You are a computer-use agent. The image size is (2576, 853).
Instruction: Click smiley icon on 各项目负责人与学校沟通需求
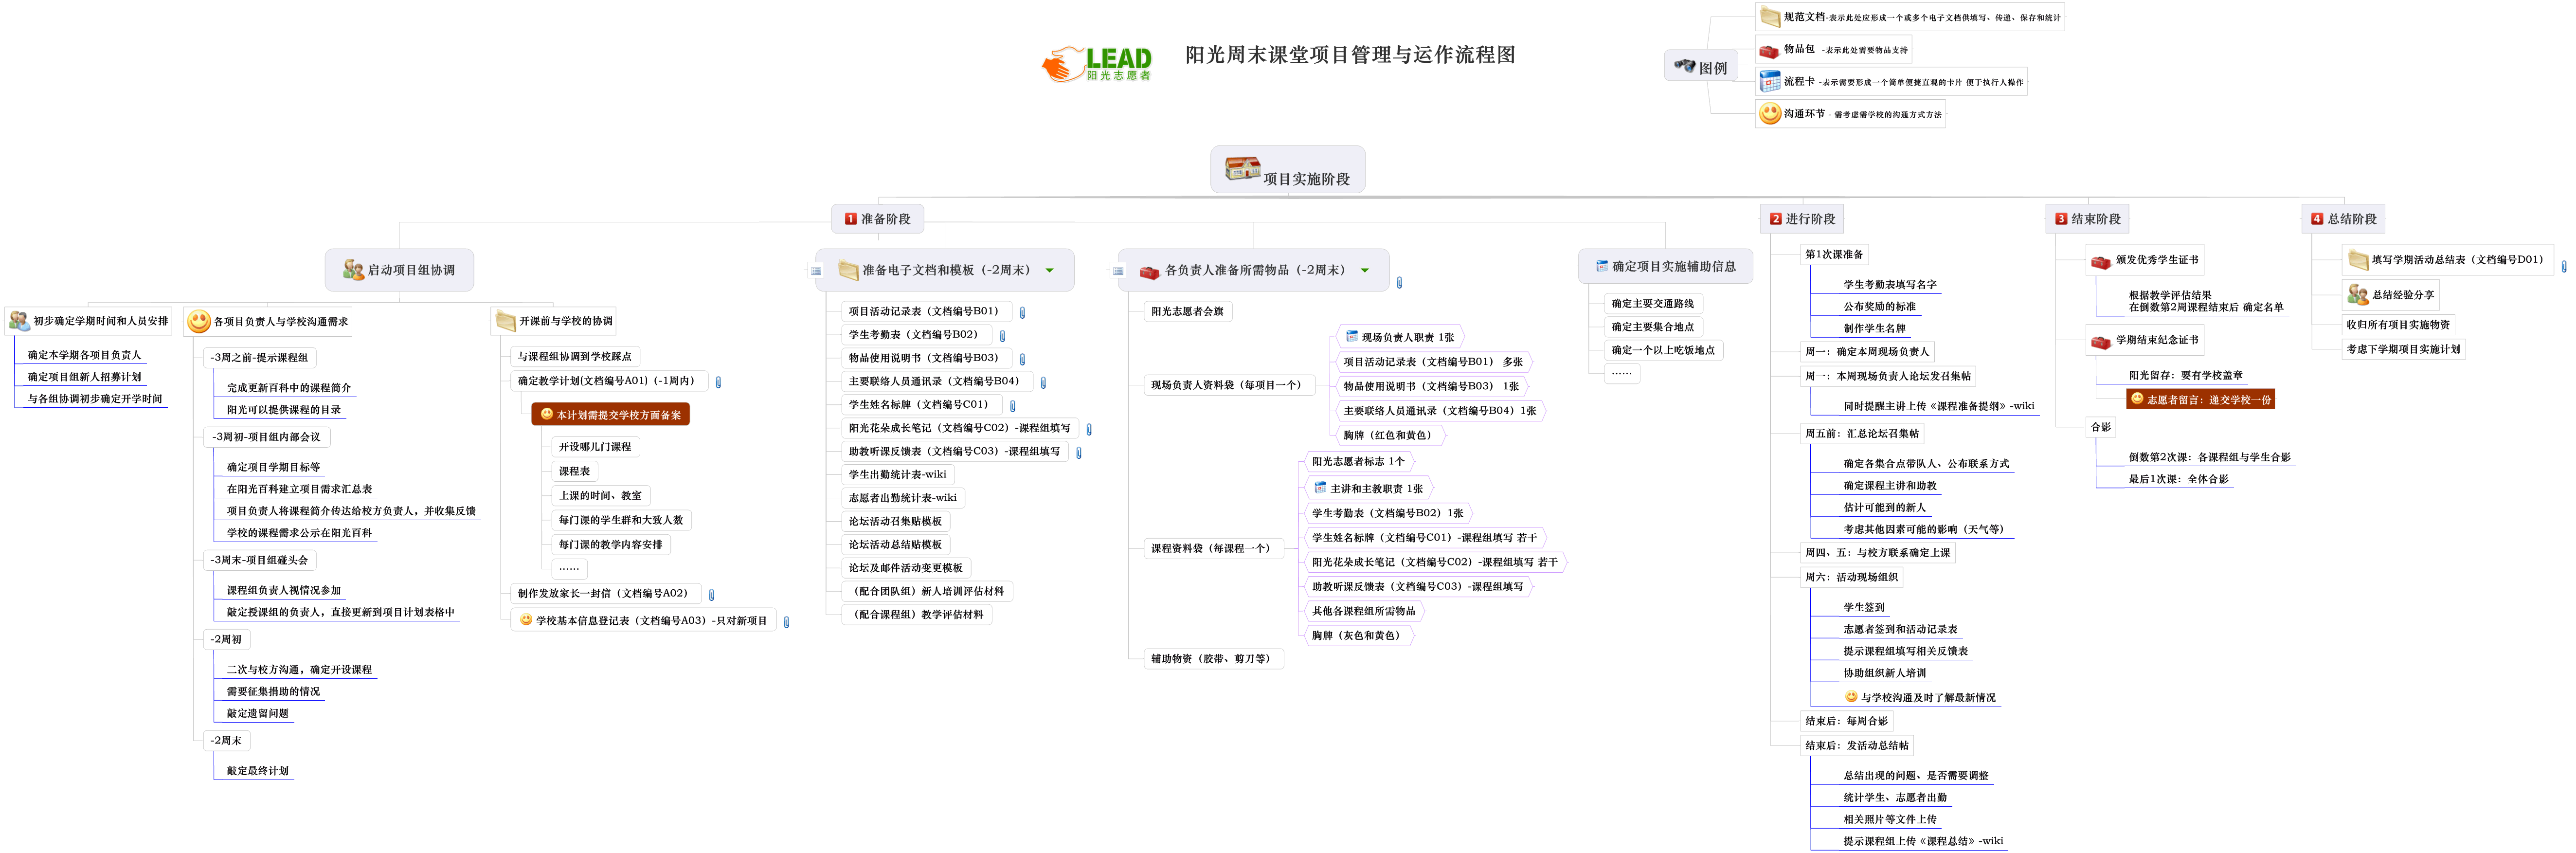tap(199, 321)
